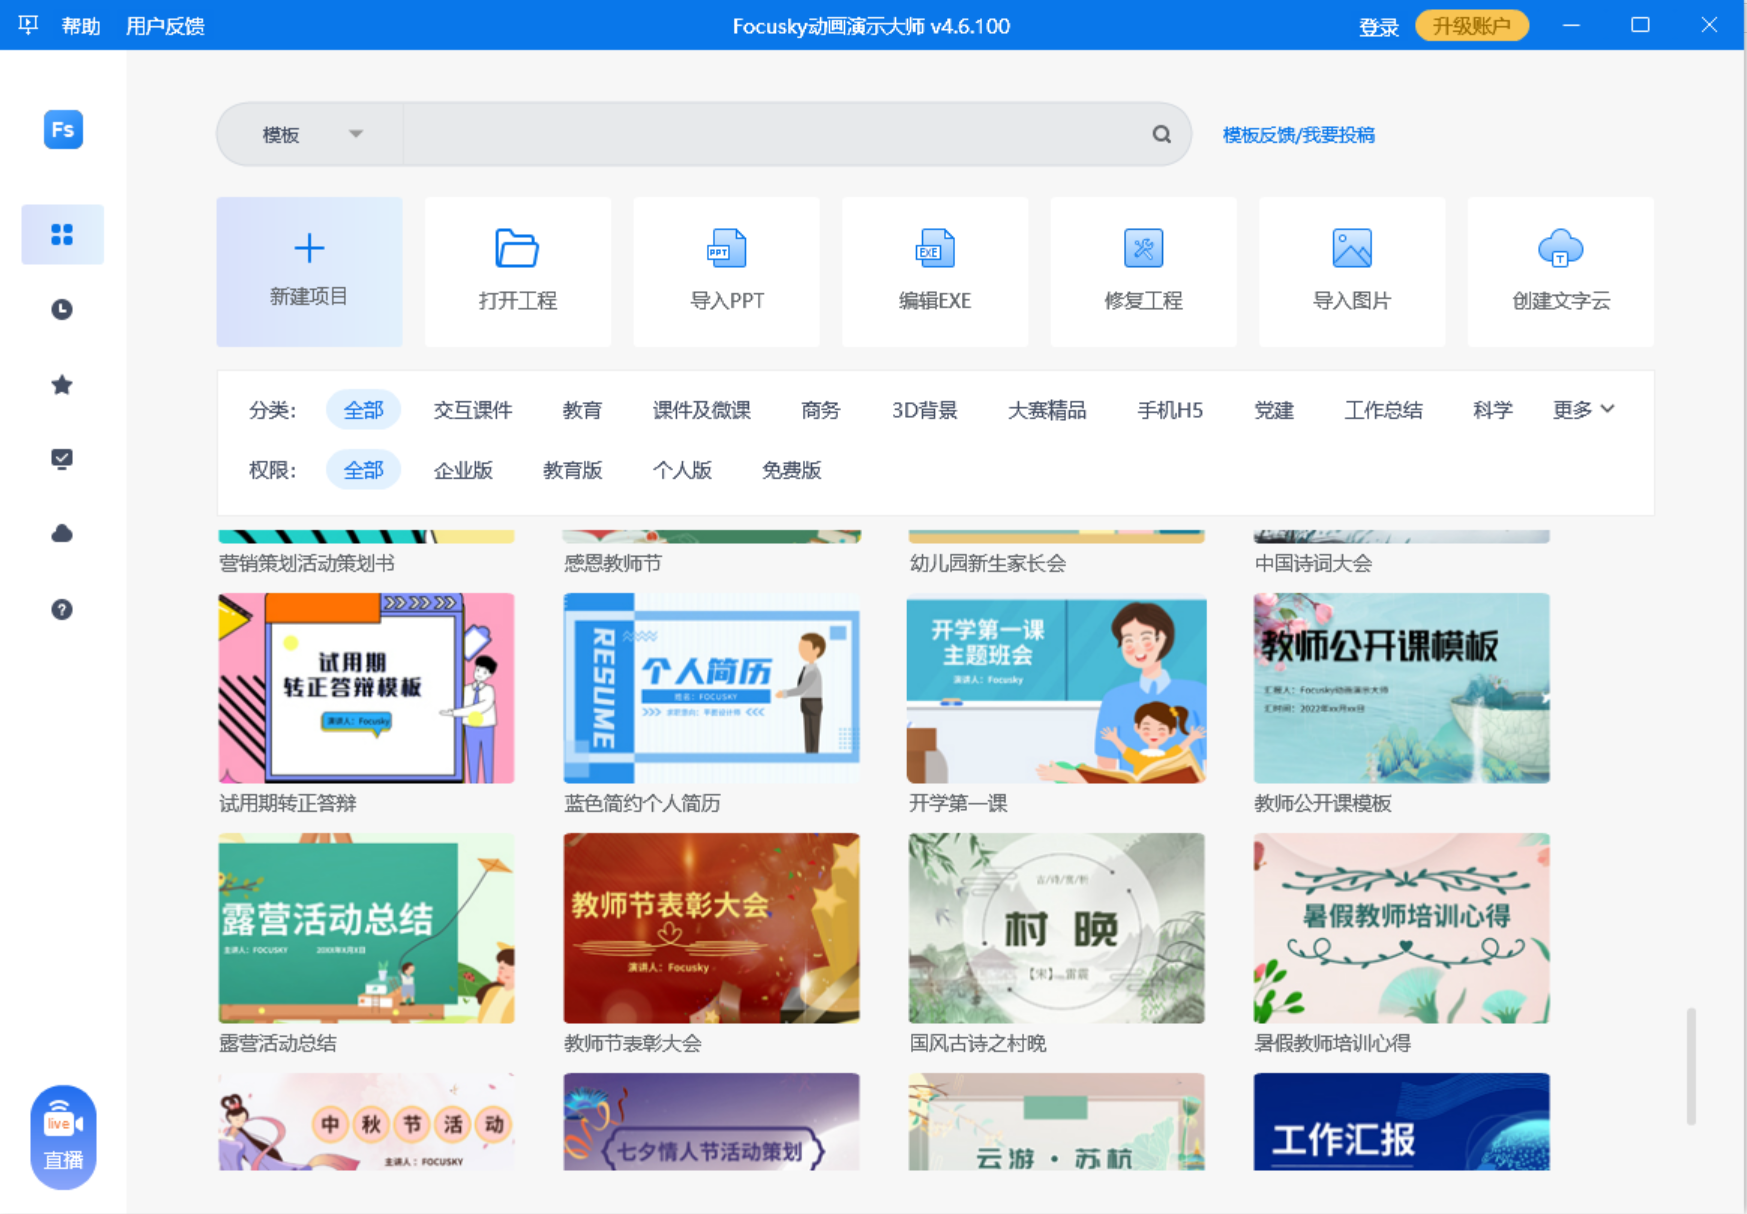Viewport: 1747px width, 1214px height.
Task: Open the 模板 search type dropdown
Action: (x=311, y=134)
